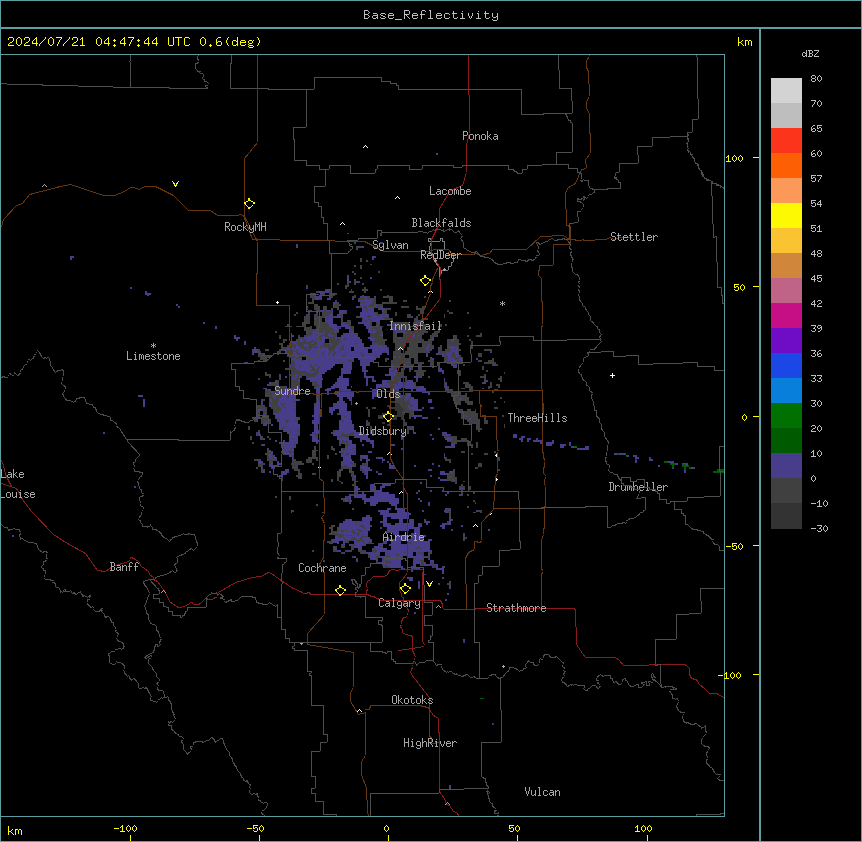Viewport: 862px width, 842px height.
Task: Click the ThreeHills label
Action: tap(537, 418)
